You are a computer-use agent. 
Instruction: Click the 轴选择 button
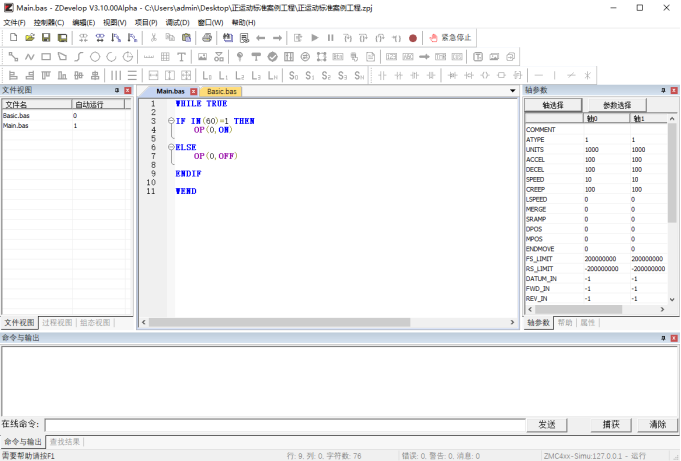(x=553, y=105)
